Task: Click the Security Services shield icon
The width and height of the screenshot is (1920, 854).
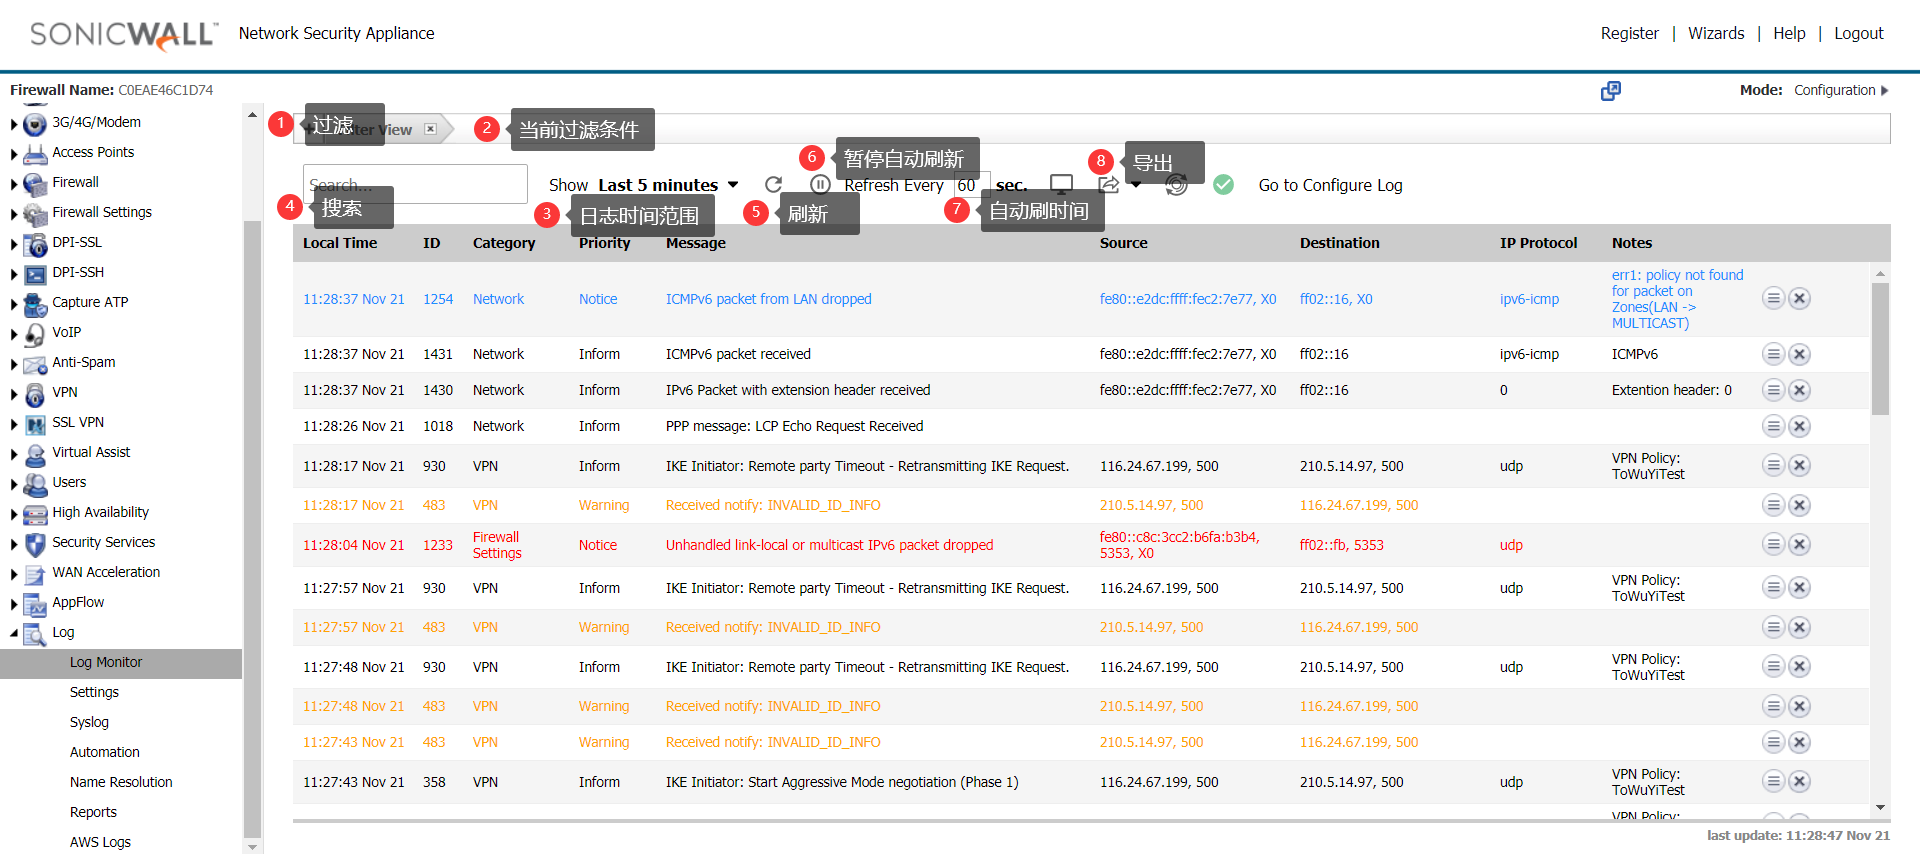Action: pyautogui.click(x=35, y=544)
